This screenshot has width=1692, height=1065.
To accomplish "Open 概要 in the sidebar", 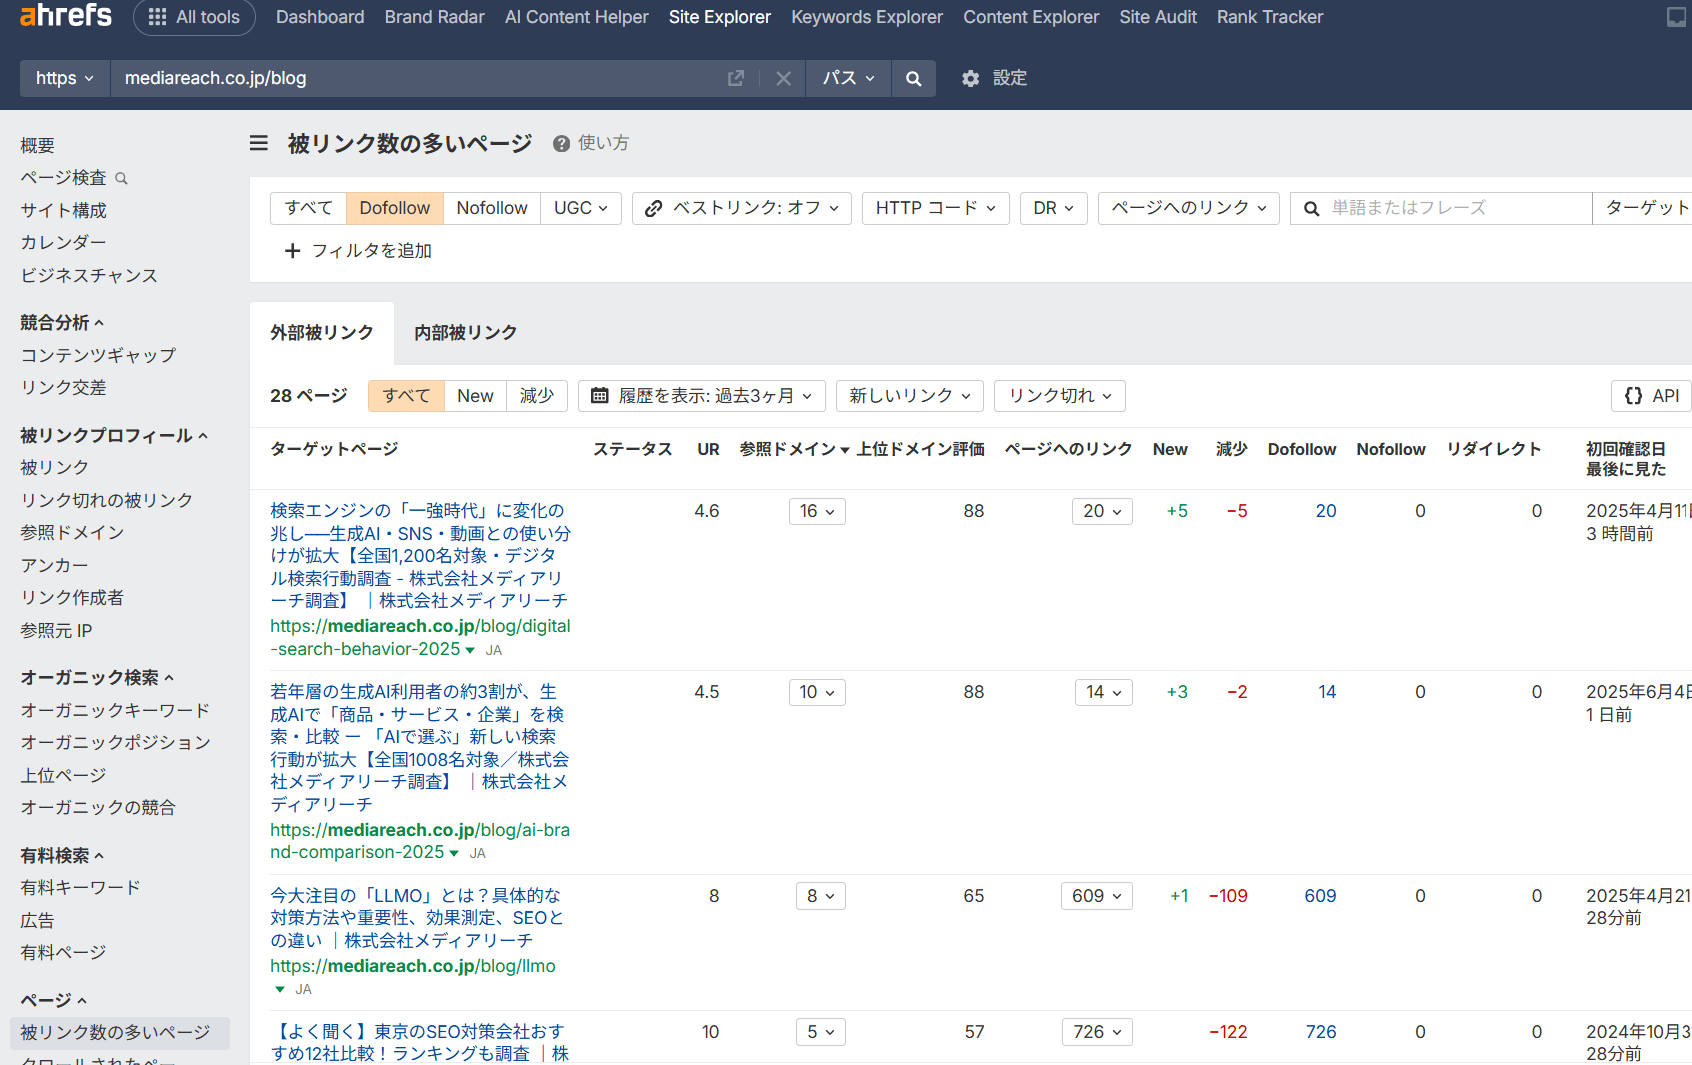I will tap(38, 146).
